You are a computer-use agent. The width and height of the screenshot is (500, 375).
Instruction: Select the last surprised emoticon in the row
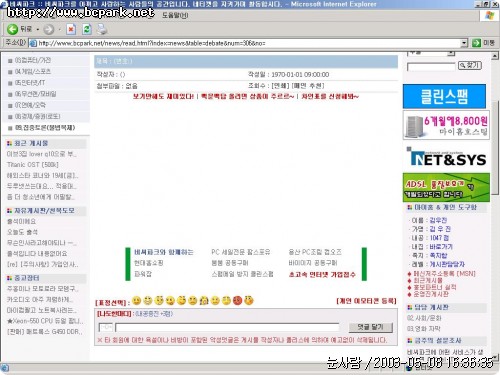pyautogui.click(x=249, y=301)
